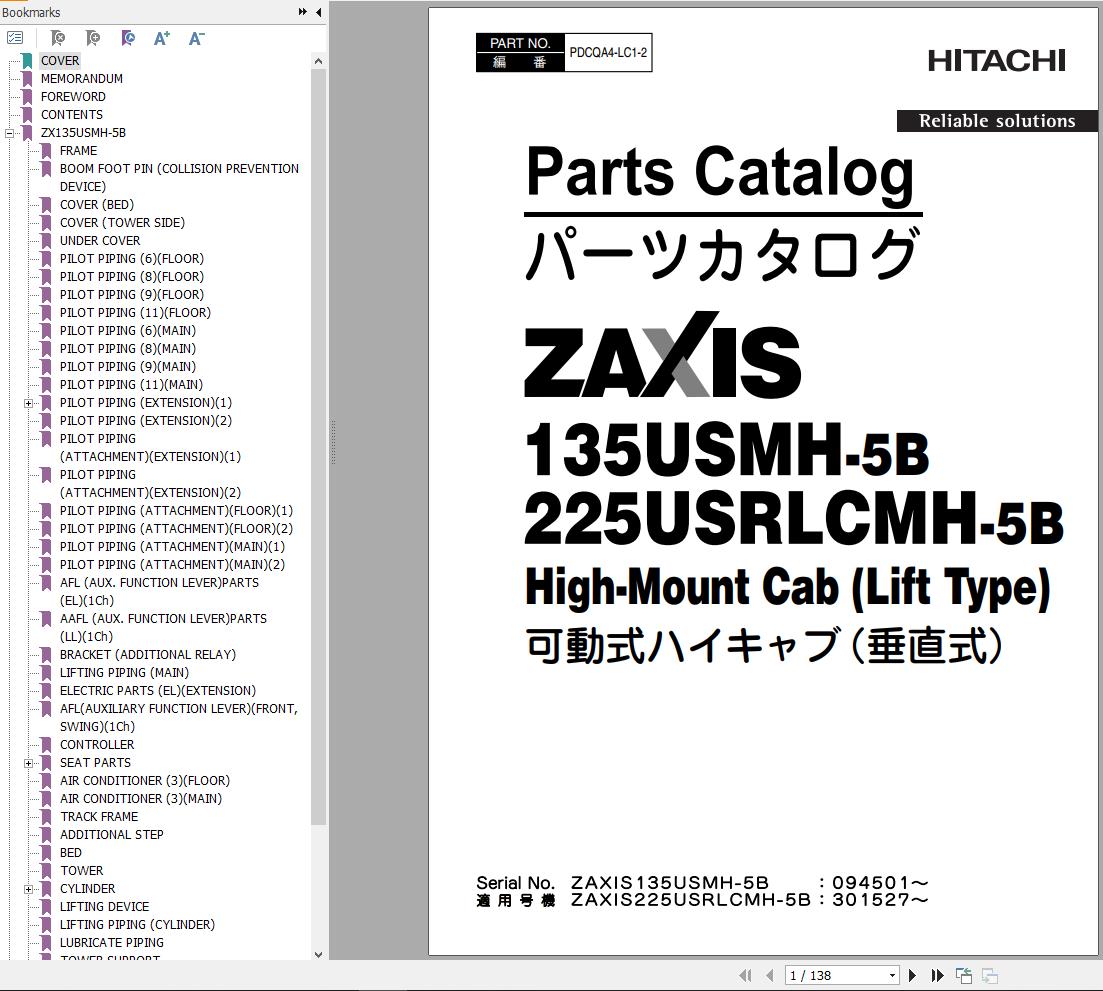Open ELECTRIC PARTS (EL)(EXTENSION) bookmark

tap(158, 691)
